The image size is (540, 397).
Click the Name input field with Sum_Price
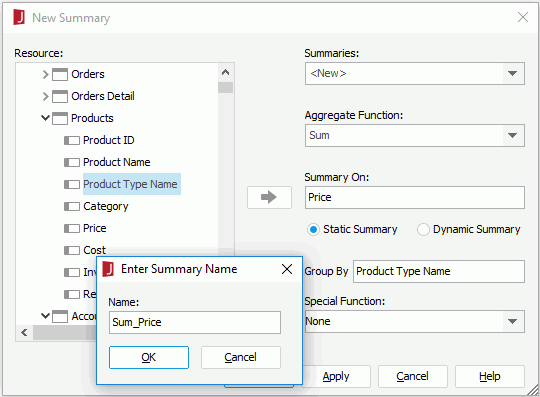click(195, 323)
